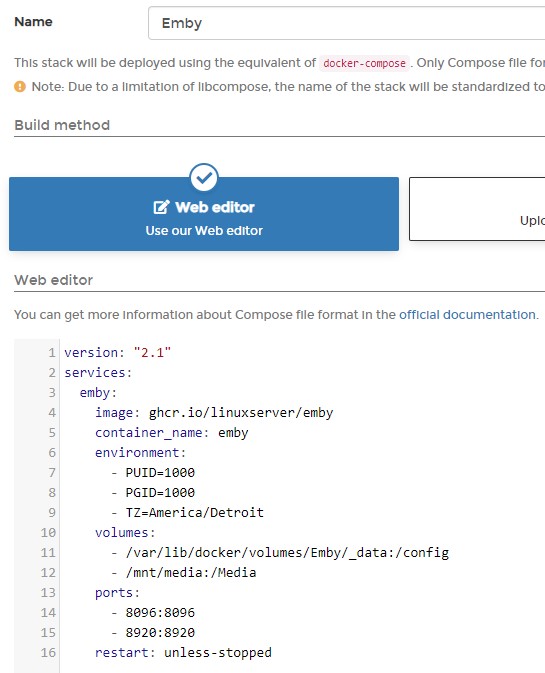Screen dimensions: 545x673
Task: Click the /mnt/media:/Media volume line
Action: point(183,573)
